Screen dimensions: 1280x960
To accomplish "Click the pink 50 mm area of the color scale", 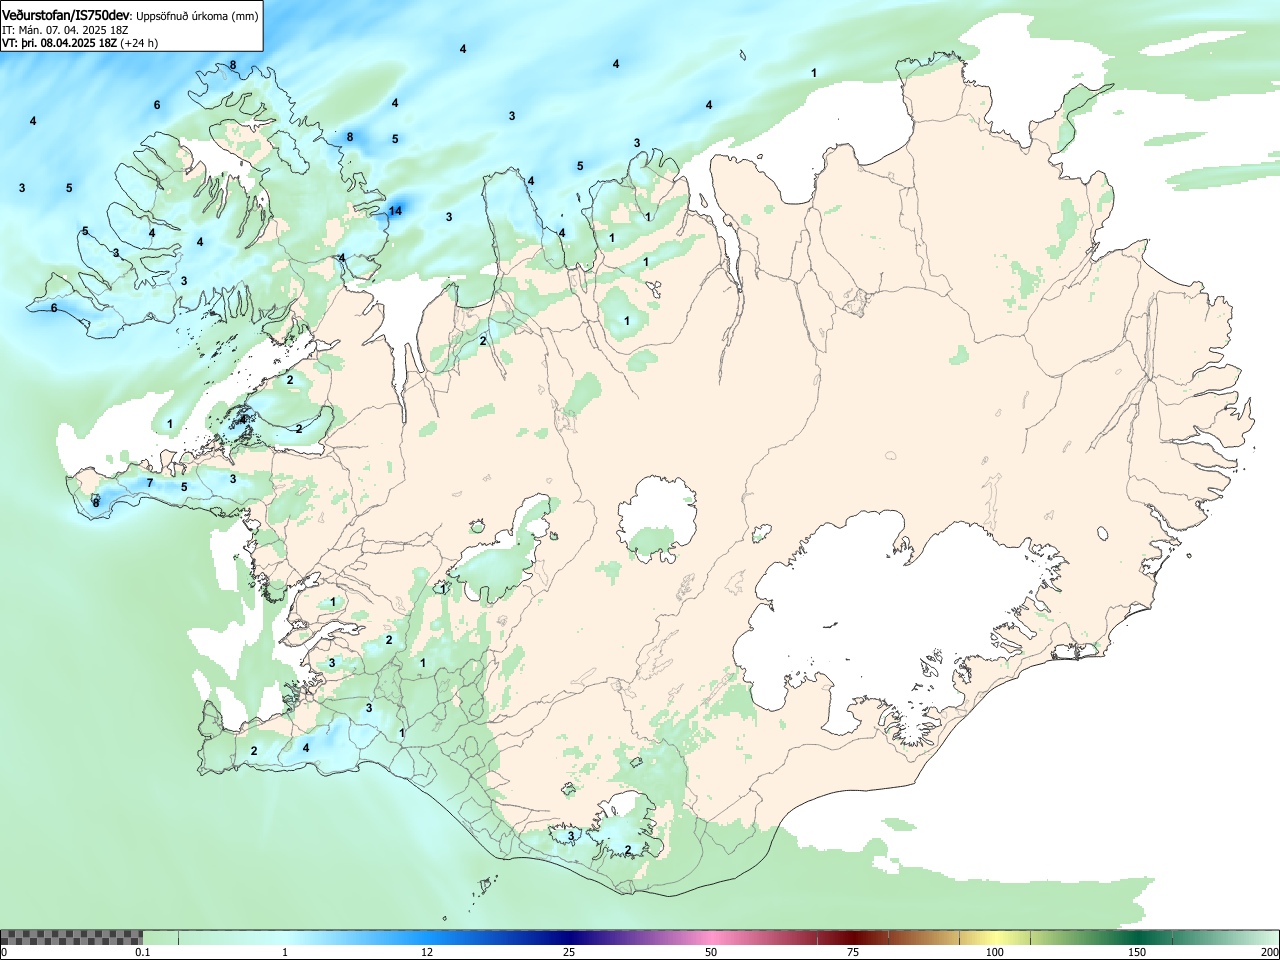I will click(710, 937).
